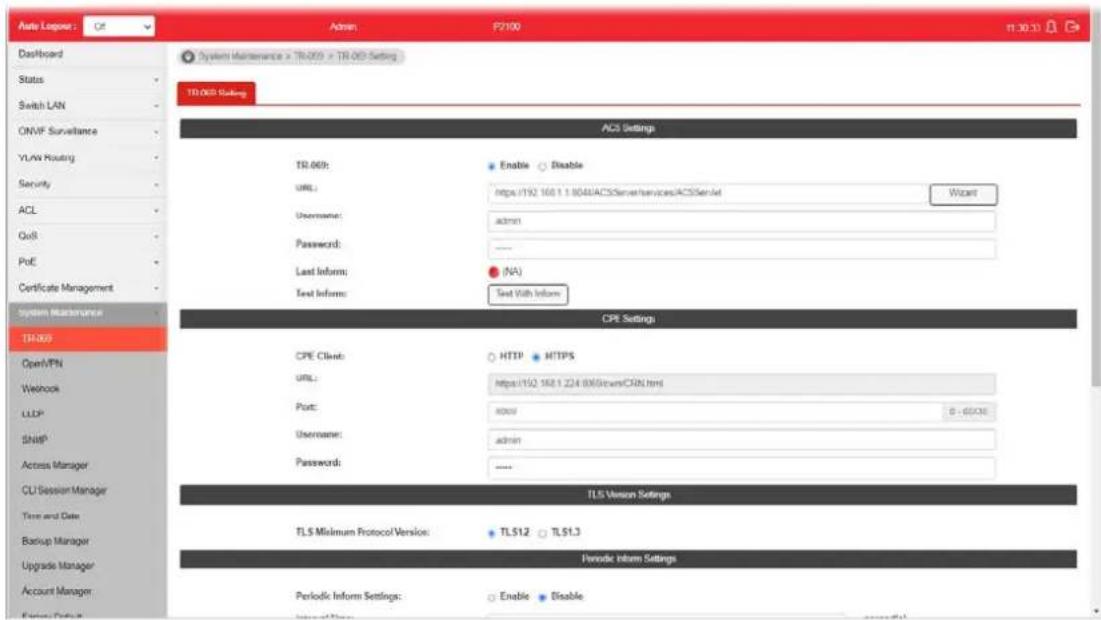1101x620 pixels.
Task: Click TLS Version Settings section header
Action: coord(628,495)
